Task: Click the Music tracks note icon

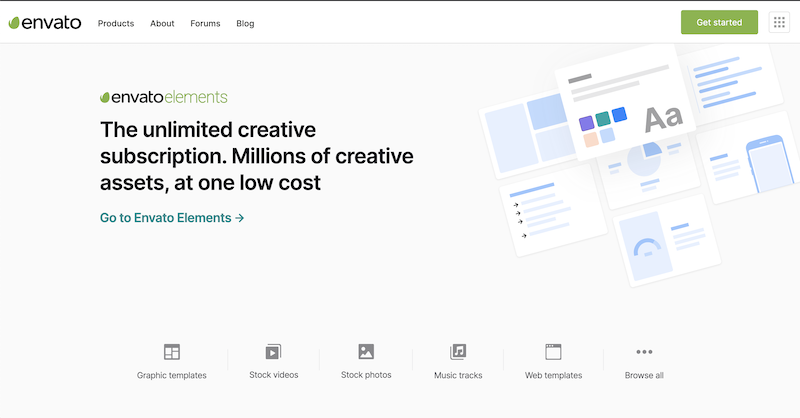Action: [x=458, y=351]
